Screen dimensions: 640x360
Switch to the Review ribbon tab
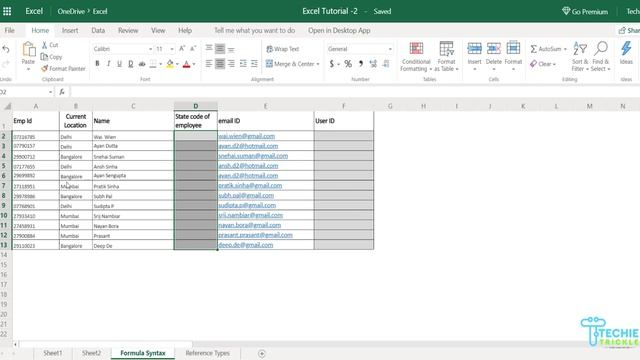point(128,30)
